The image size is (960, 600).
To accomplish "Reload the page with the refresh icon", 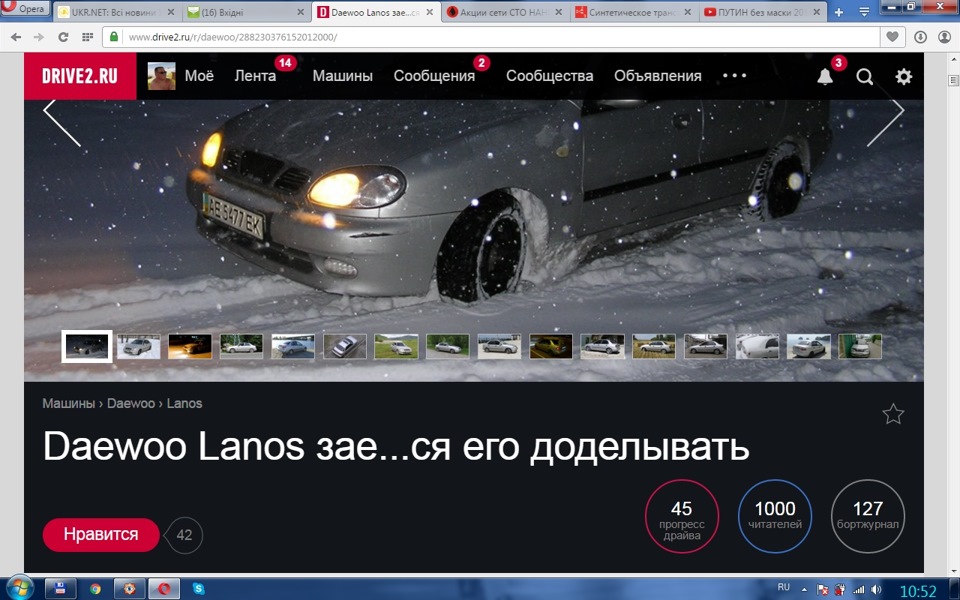I will click(x=63, y=37).
